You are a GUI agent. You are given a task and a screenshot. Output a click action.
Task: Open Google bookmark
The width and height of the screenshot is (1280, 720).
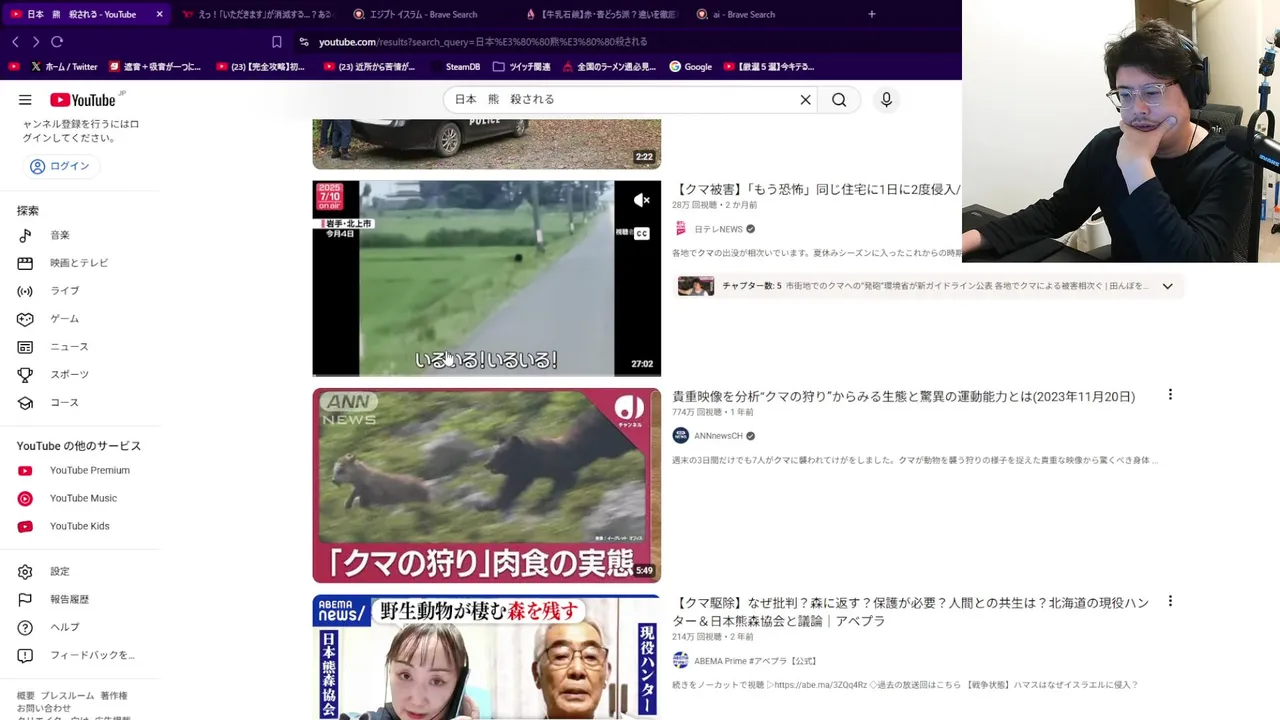(691, 67)
